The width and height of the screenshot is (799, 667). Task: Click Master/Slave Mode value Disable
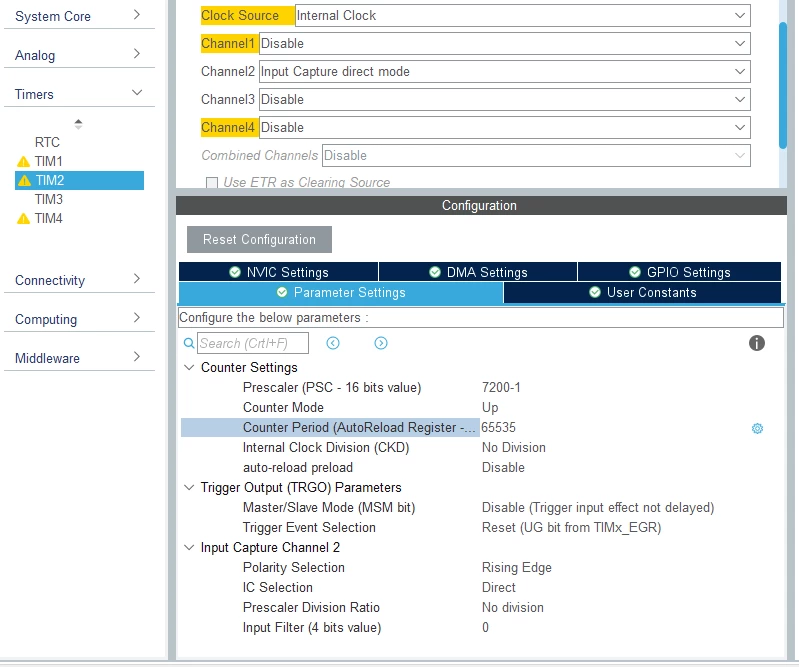598,508
